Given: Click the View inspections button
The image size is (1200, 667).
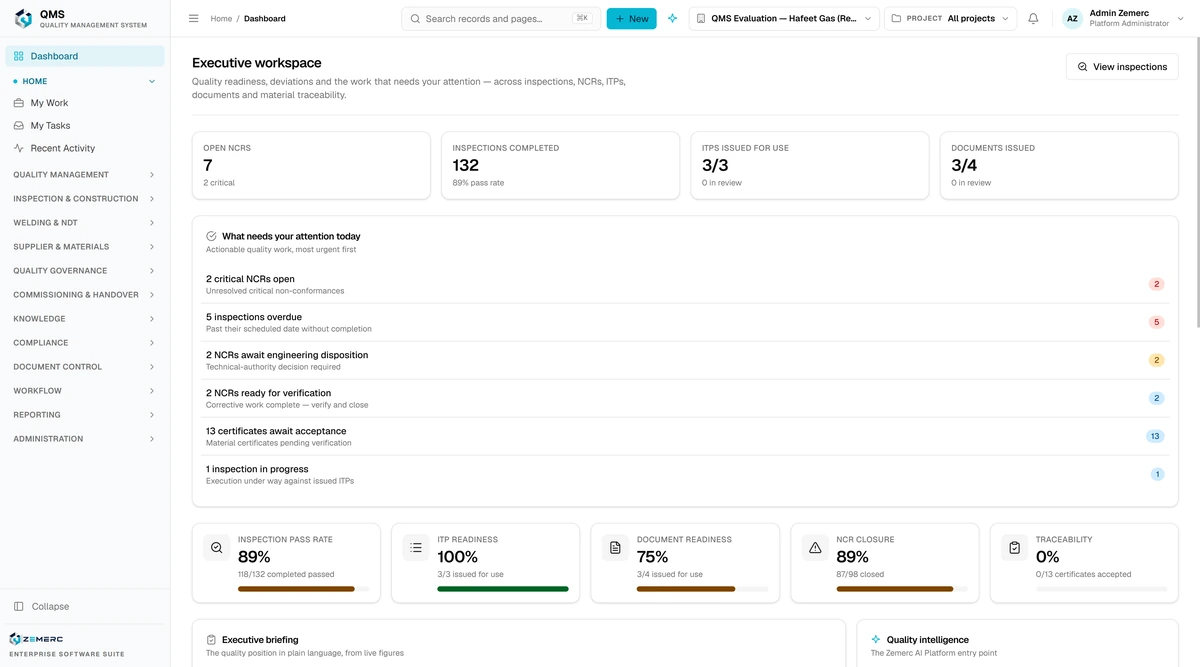Looking at the screenshot, I should [x=1122, y=67].
